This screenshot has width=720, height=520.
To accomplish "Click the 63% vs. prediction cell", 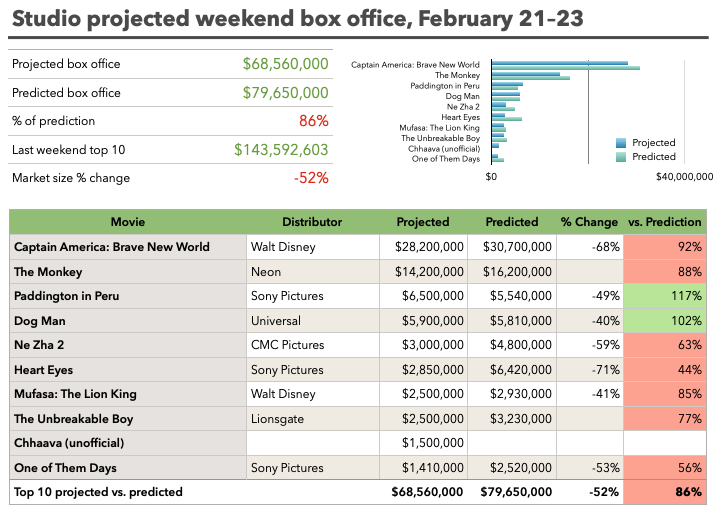I will (665, 345).
